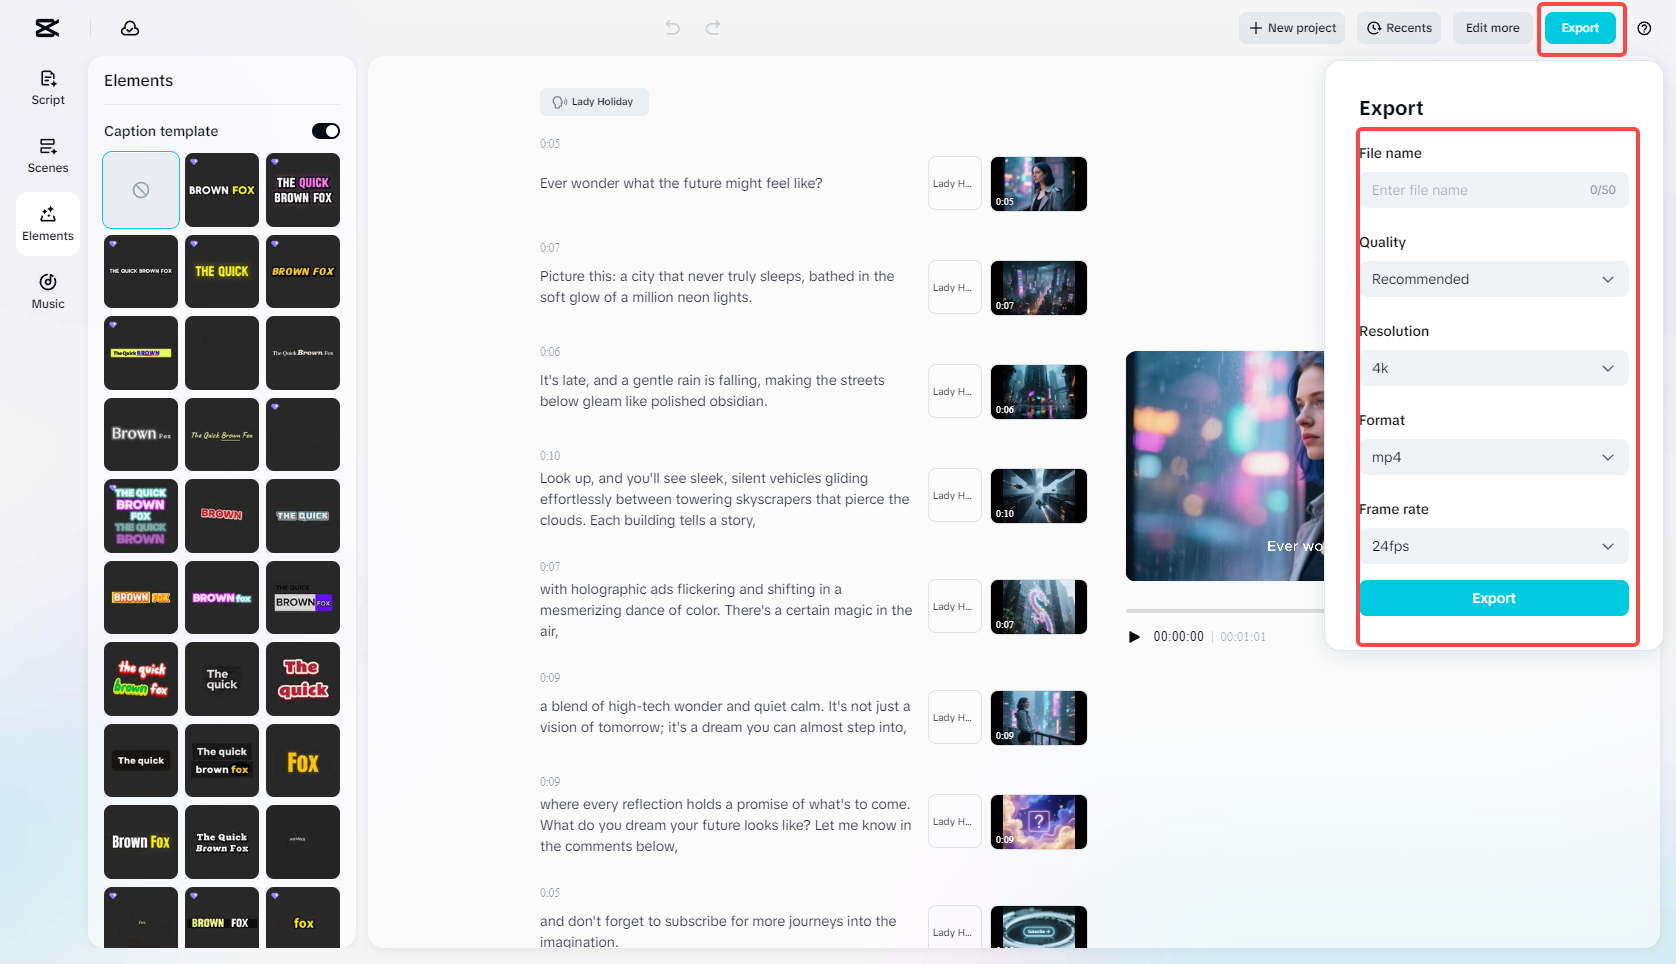Open the Music panel
The height and width of the screenshot is (964, 1676).
(47, 291)
